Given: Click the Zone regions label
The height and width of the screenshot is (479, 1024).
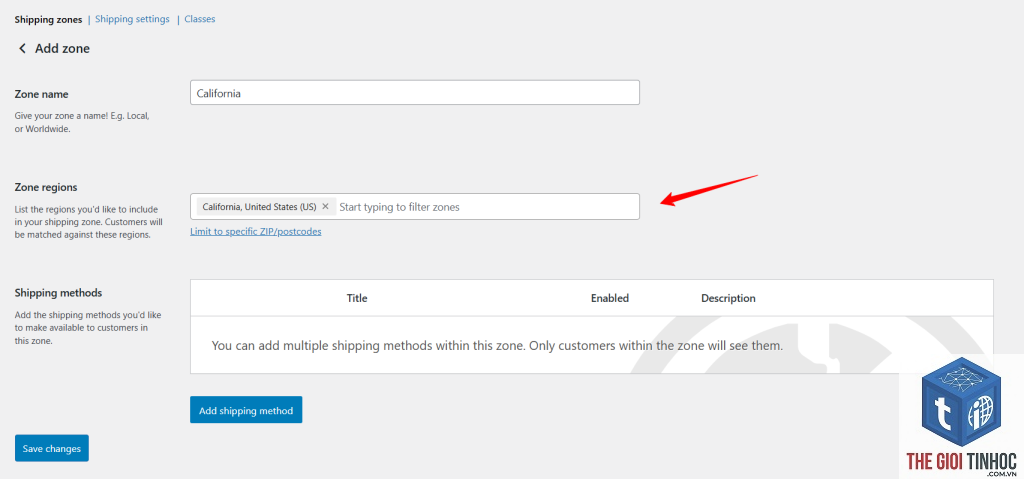Looking at the screenshot, I should (x=46, y=188).
